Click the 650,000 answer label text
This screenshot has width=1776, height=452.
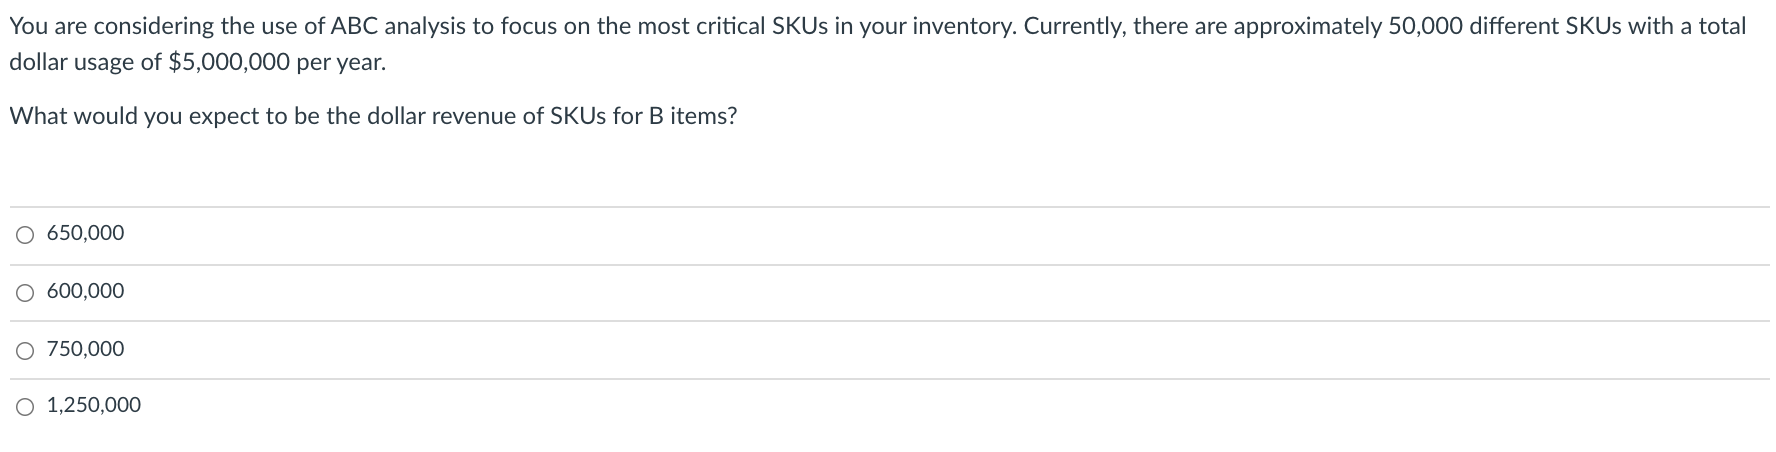pos(86,234)
